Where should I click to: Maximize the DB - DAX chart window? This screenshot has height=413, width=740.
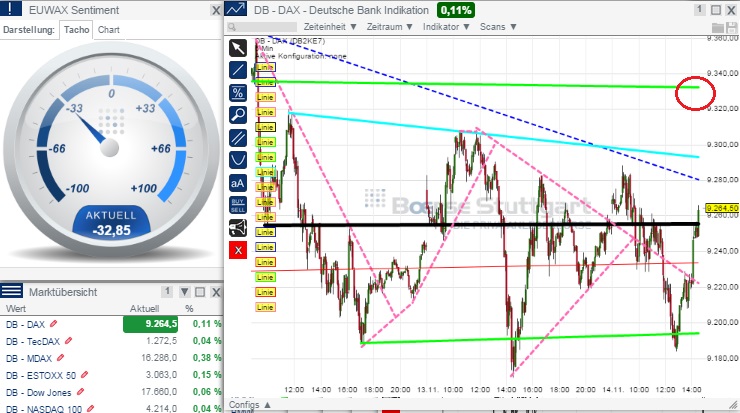click(716, 10)
